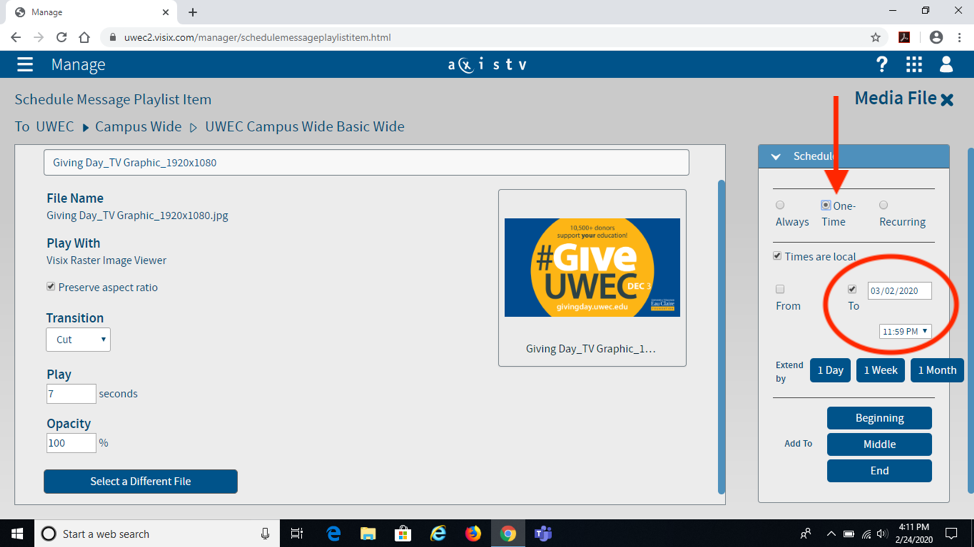This screenshot has width=974, height=547.
Task: Open the help question mark icon
Action: [x=881, y=65]
